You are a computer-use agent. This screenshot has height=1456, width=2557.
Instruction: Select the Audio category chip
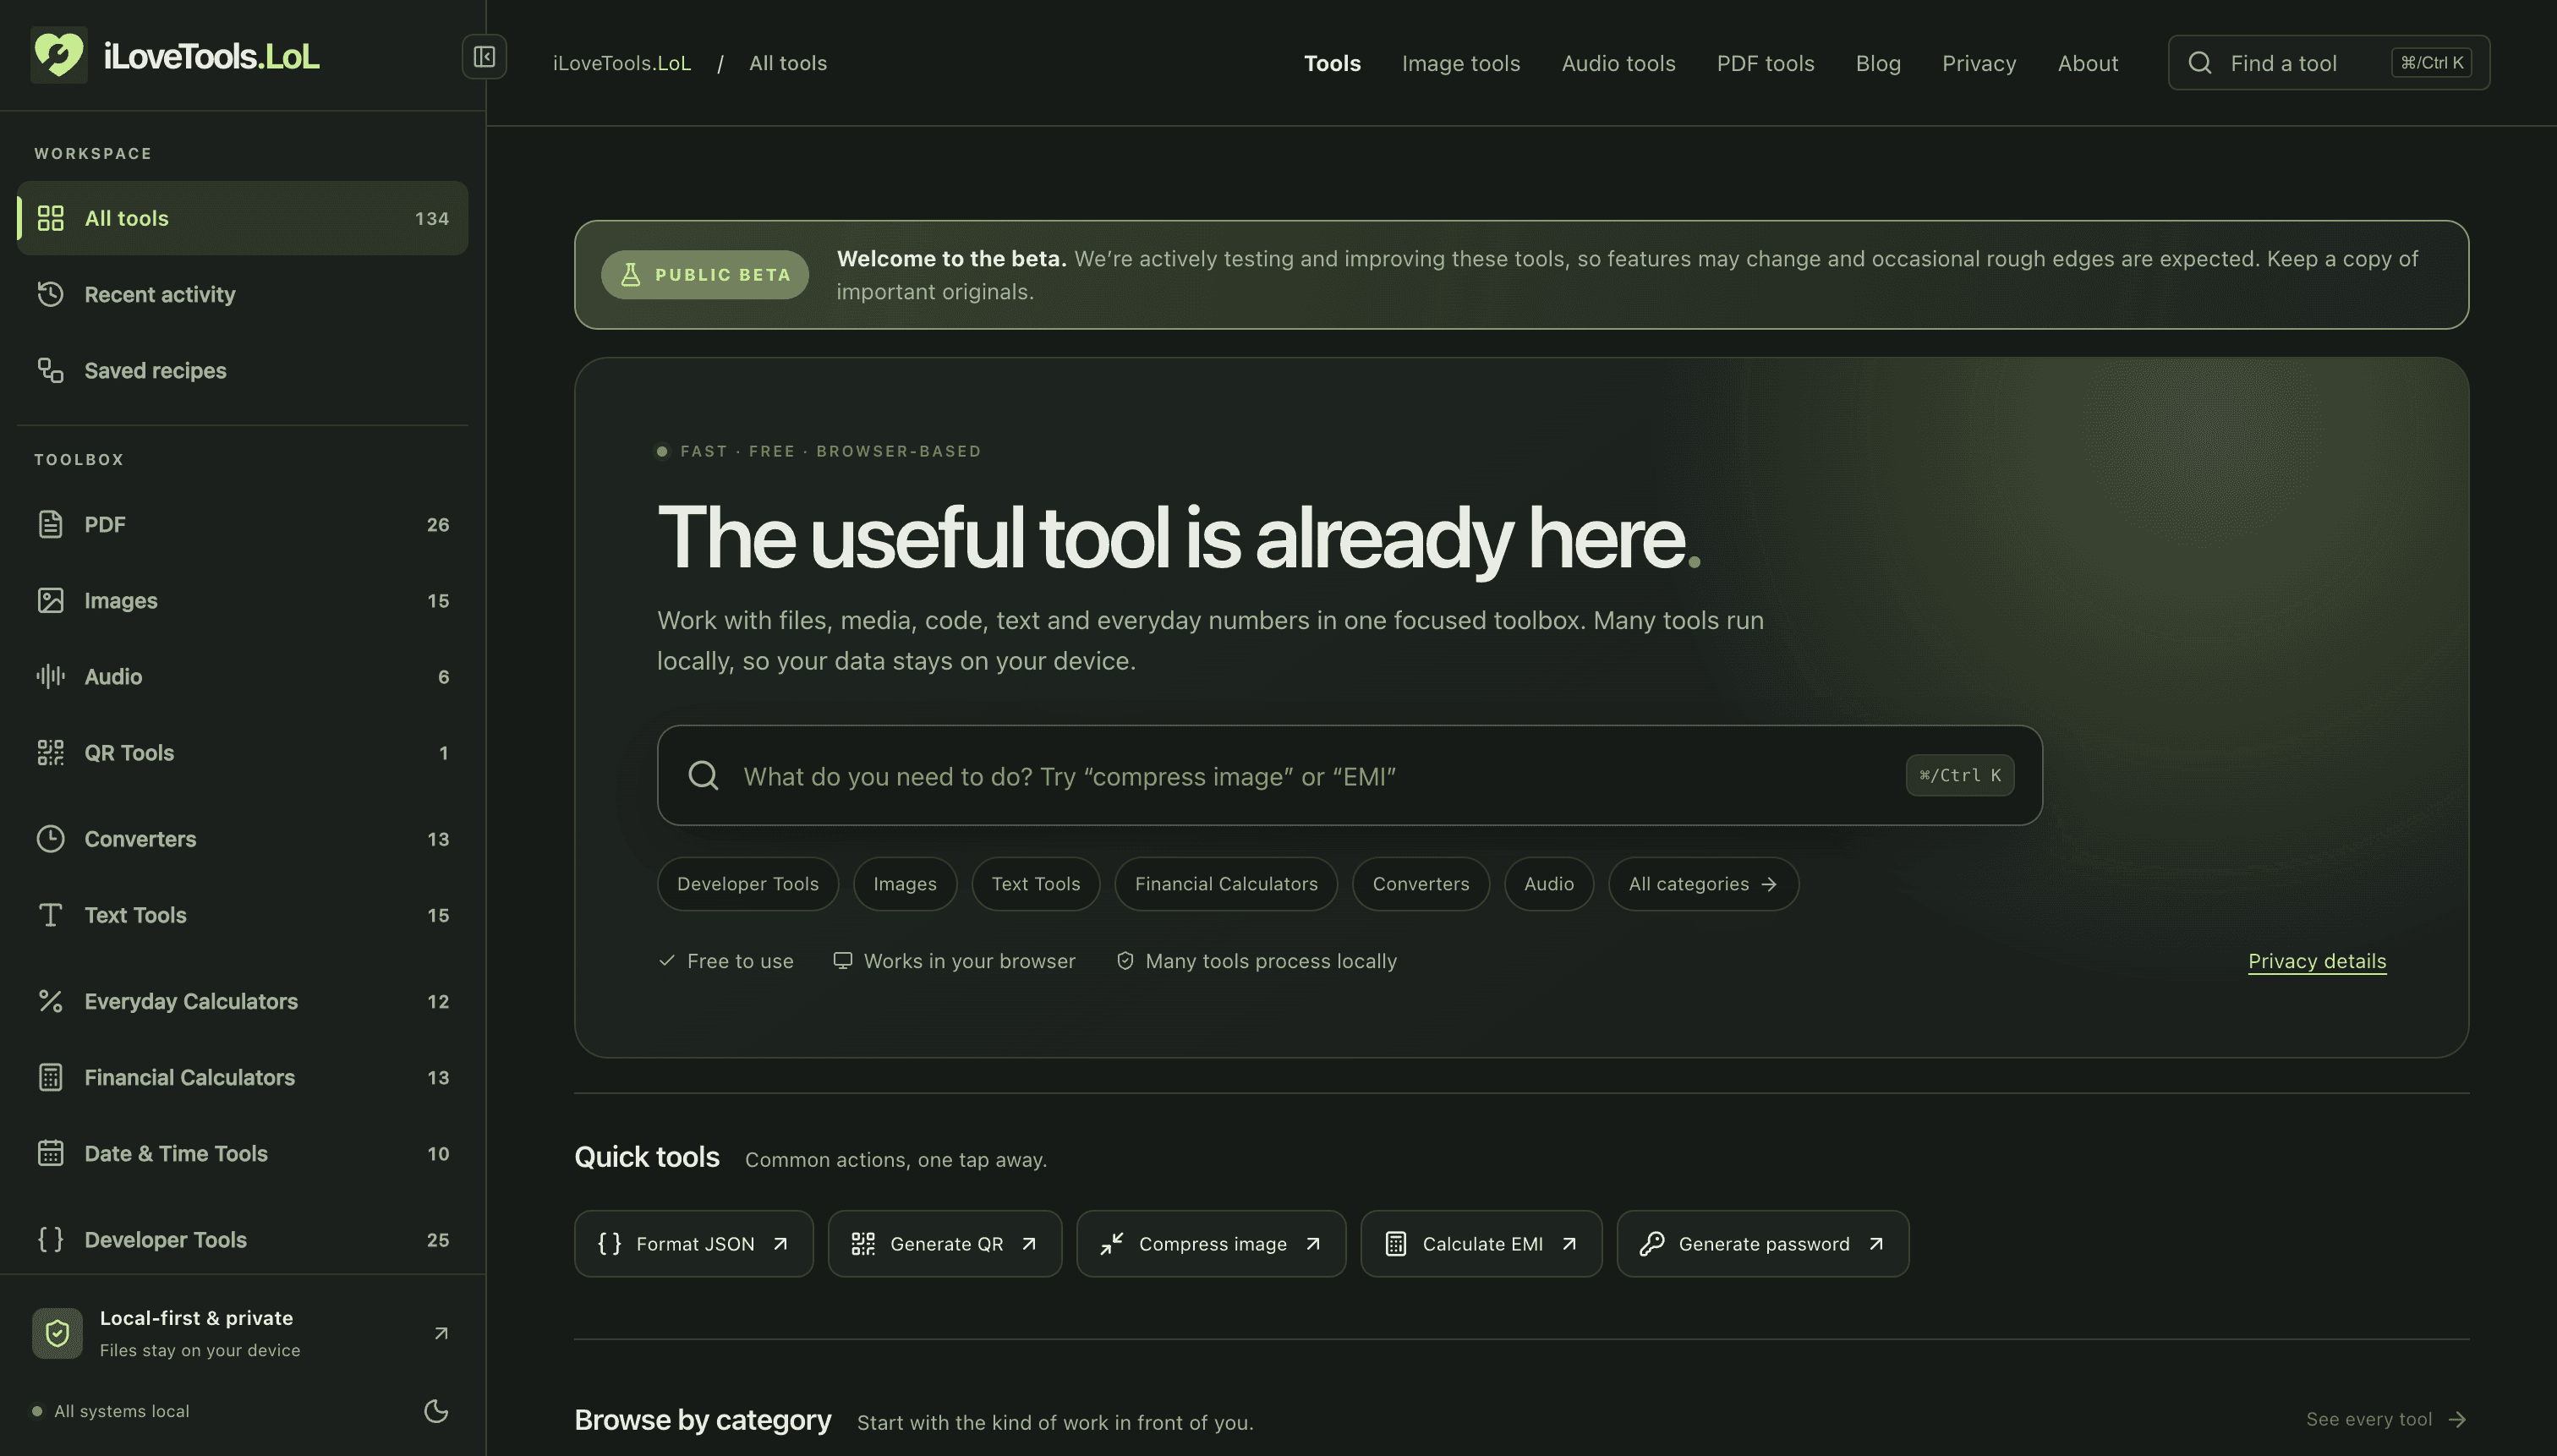[x=1549, y=884]
